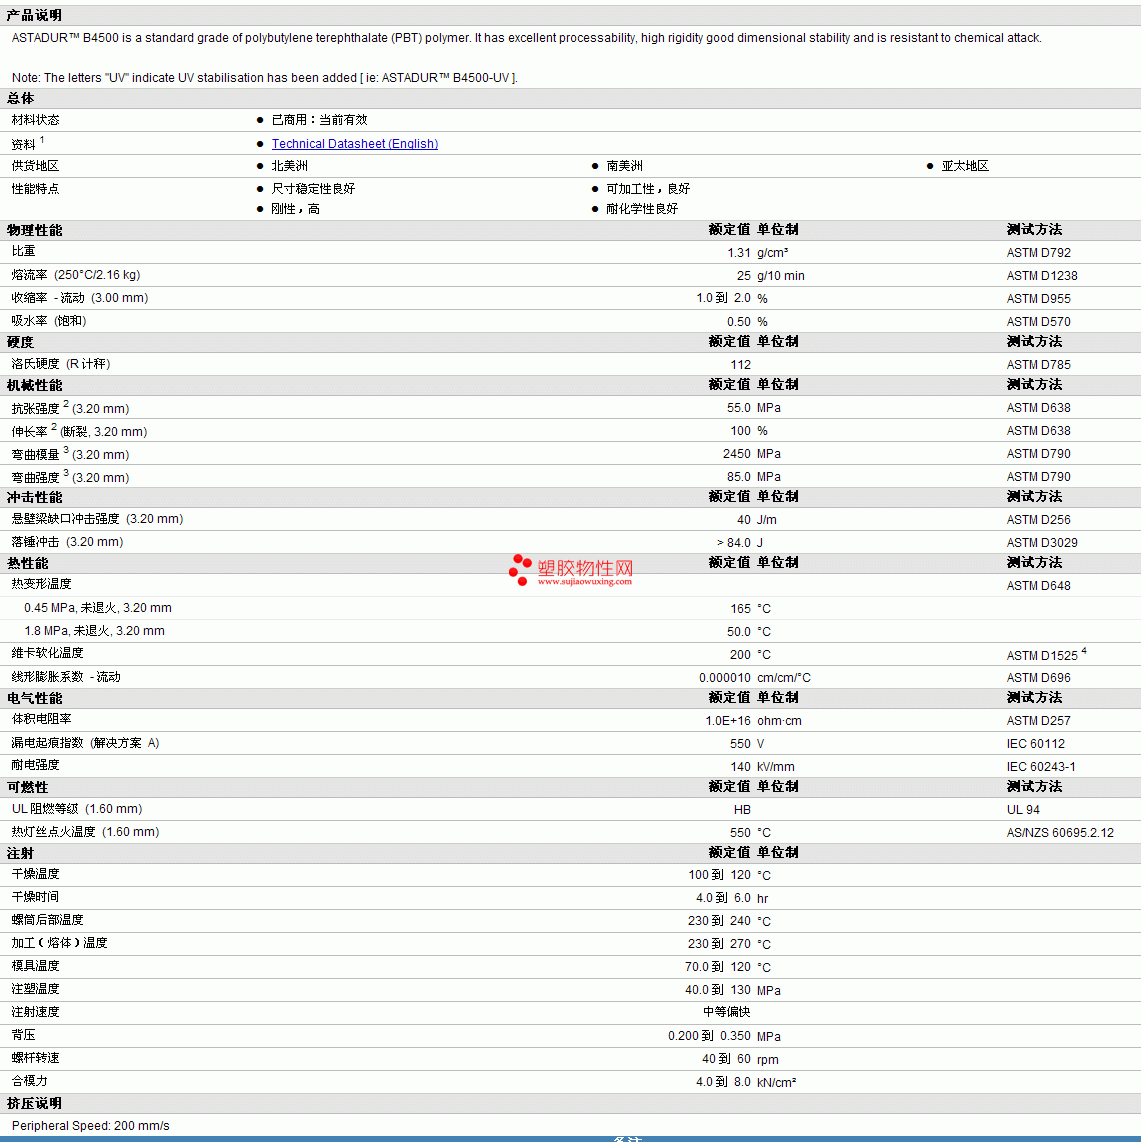Select the 2450 flexural modulus value
The width and height of the screenshot is (1141, 1142).
click(x=736, y=454)
